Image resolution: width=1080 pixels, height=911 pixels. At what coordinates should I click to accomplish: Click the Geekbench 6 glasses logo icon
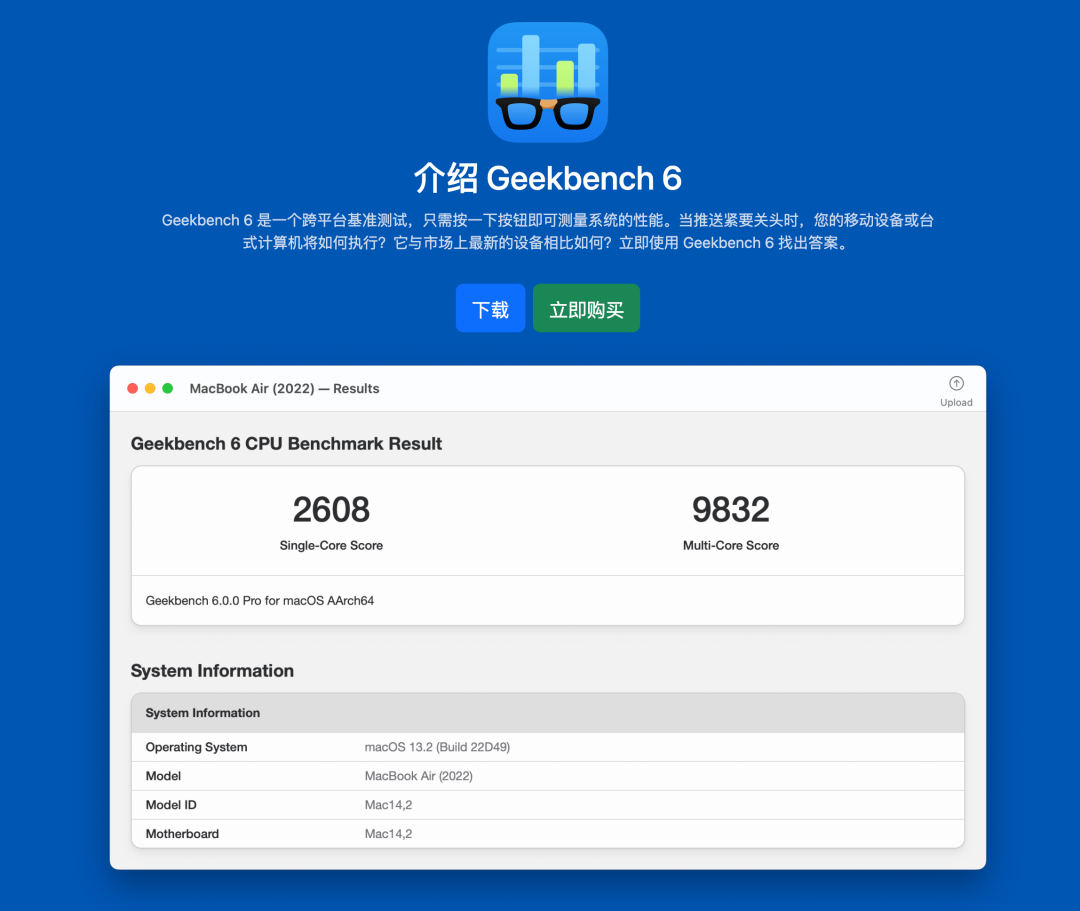[547, 82]
